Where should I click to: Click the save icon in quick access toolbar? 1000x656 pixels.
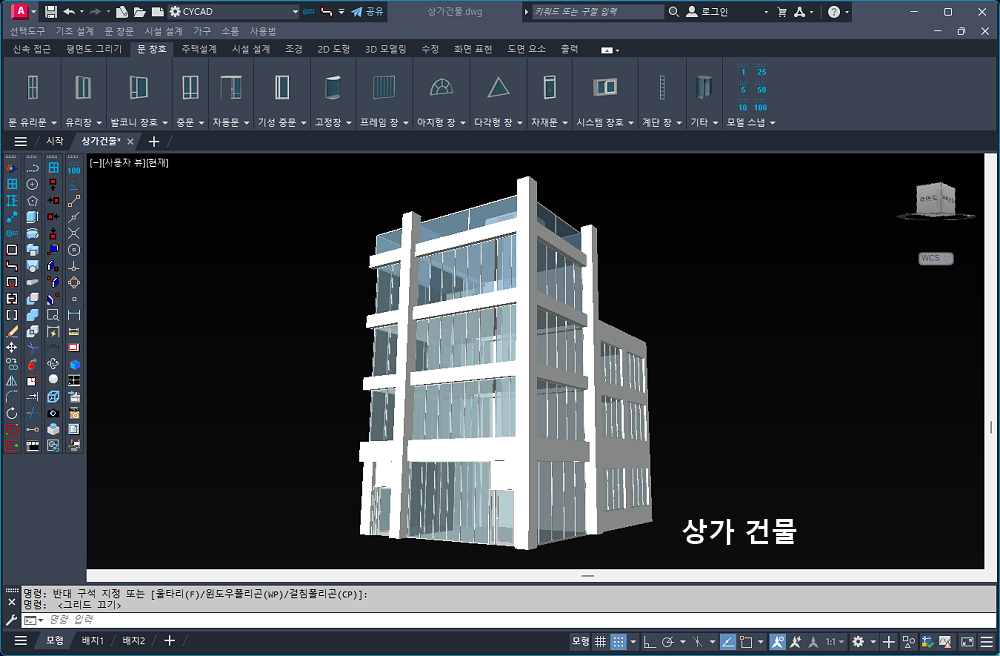point(51,12)
